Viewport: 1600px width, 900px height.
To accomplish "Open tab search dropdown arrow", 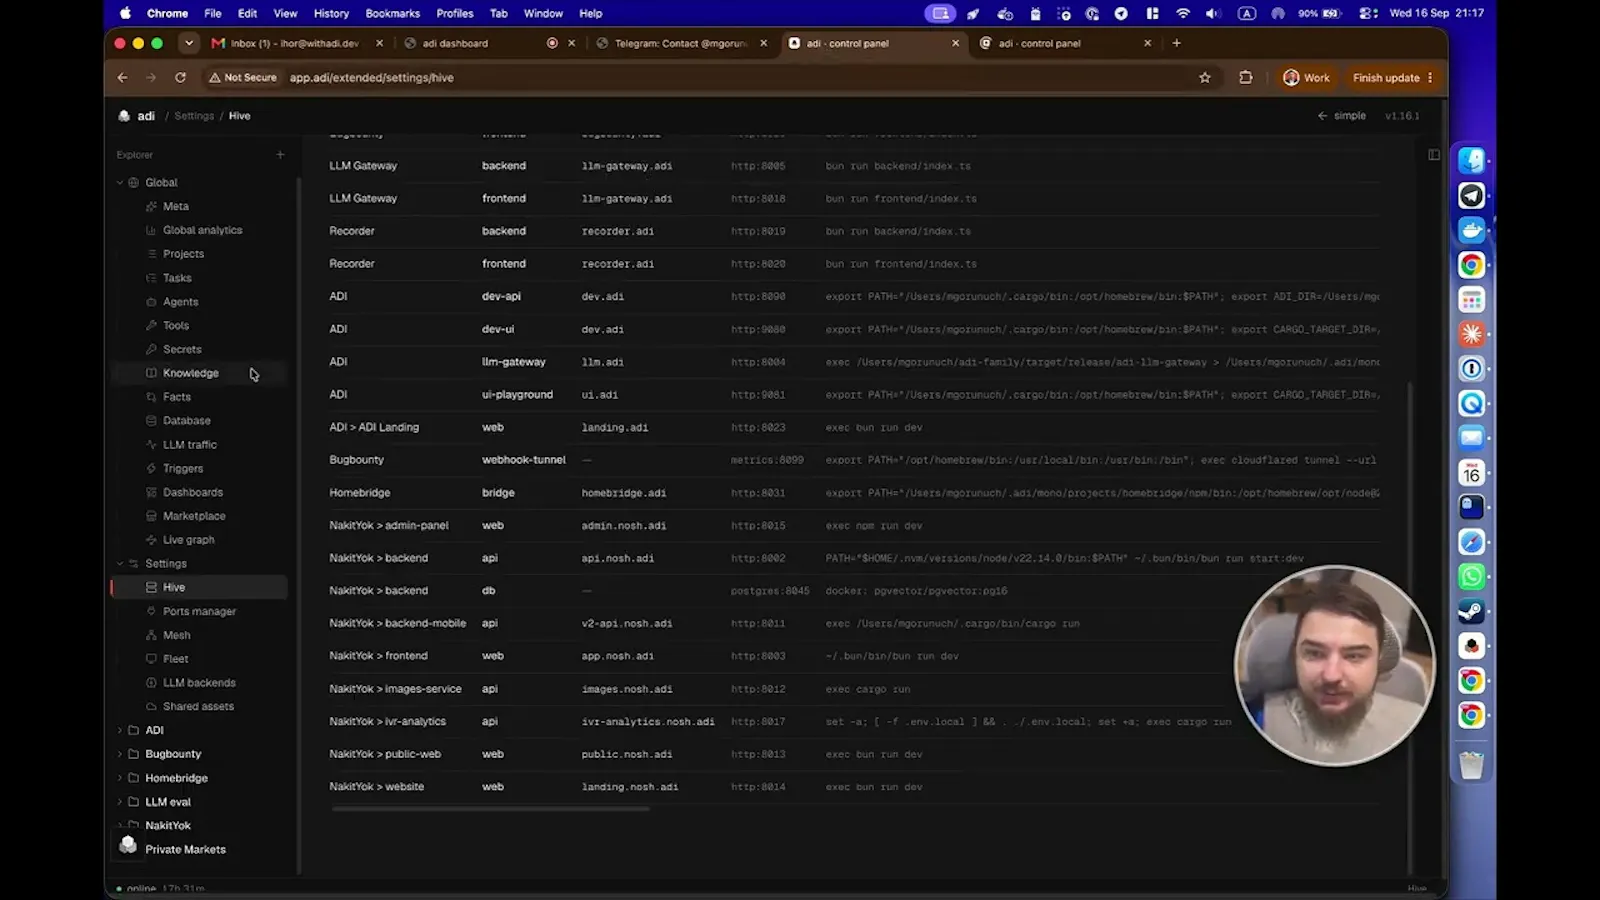I will (188, 43).
